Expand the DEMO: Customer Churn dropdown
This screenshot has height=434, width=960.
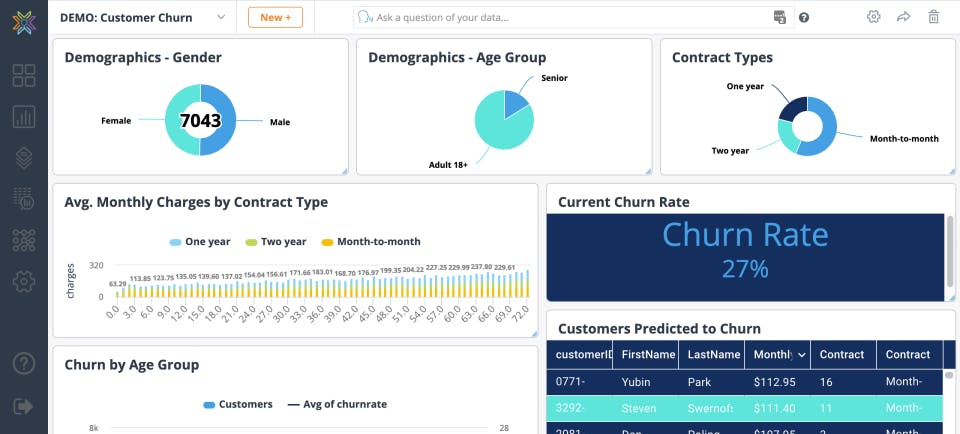tap(221, 17)
